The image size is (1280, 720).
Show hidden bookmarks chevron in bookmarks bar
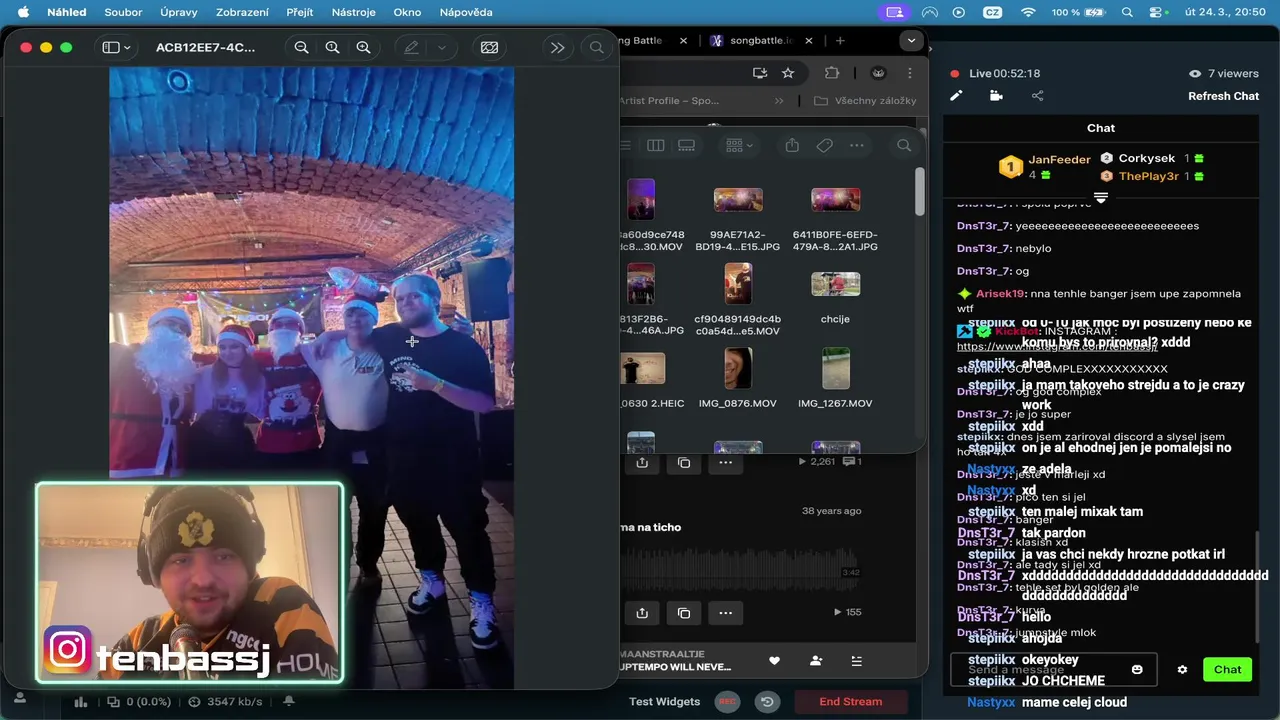point(779,100)
